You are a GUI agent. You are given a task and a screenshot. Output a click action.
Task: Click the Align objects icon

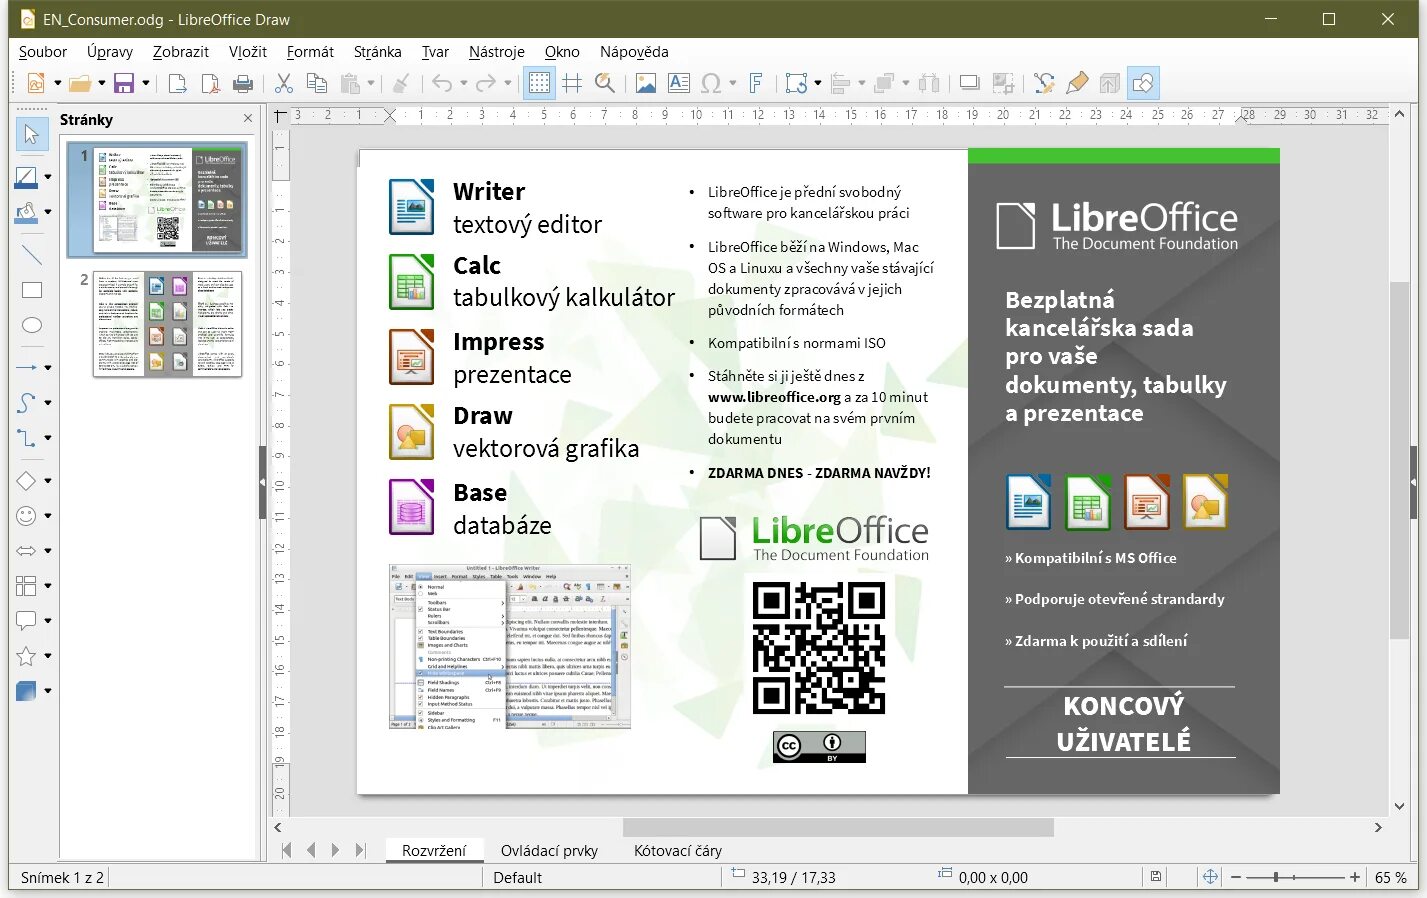(x=840, y=84)
